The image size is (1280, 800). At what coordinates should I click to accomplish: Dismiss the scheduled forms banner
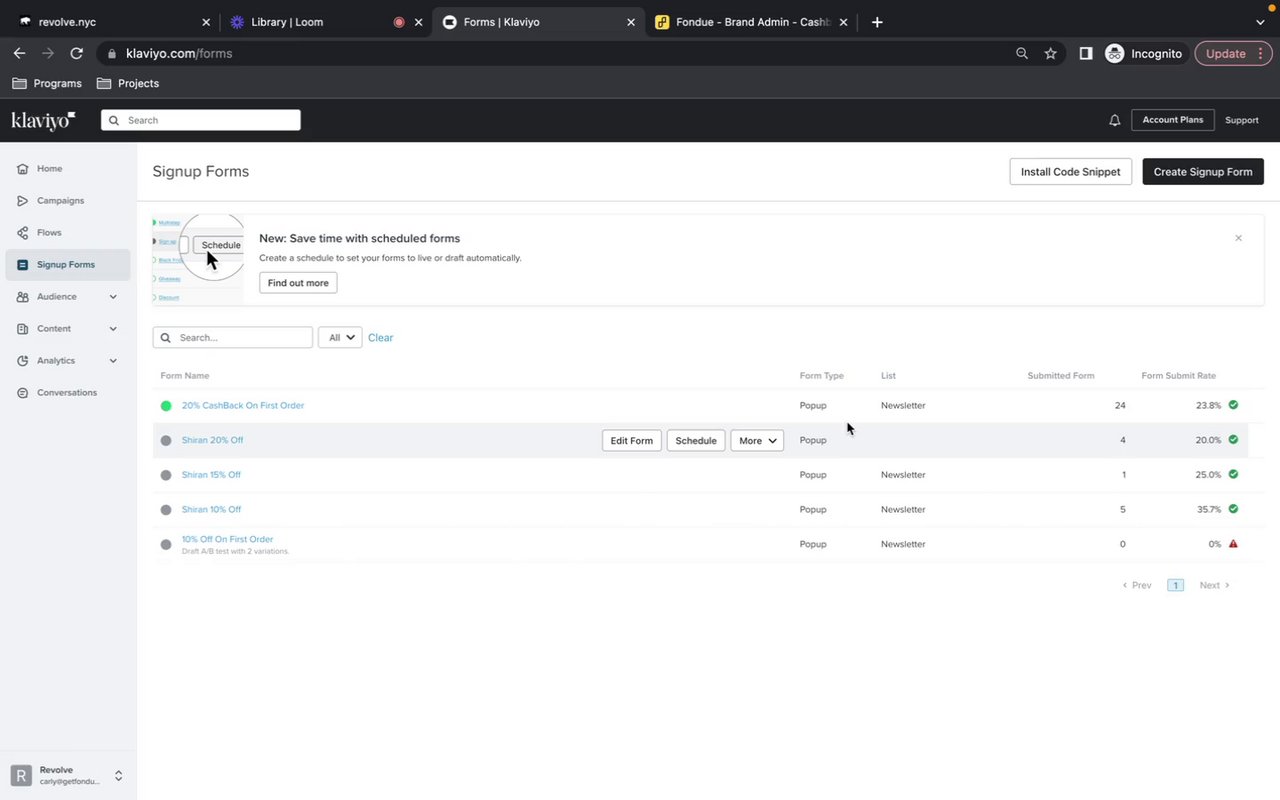tap(1238, 238)
